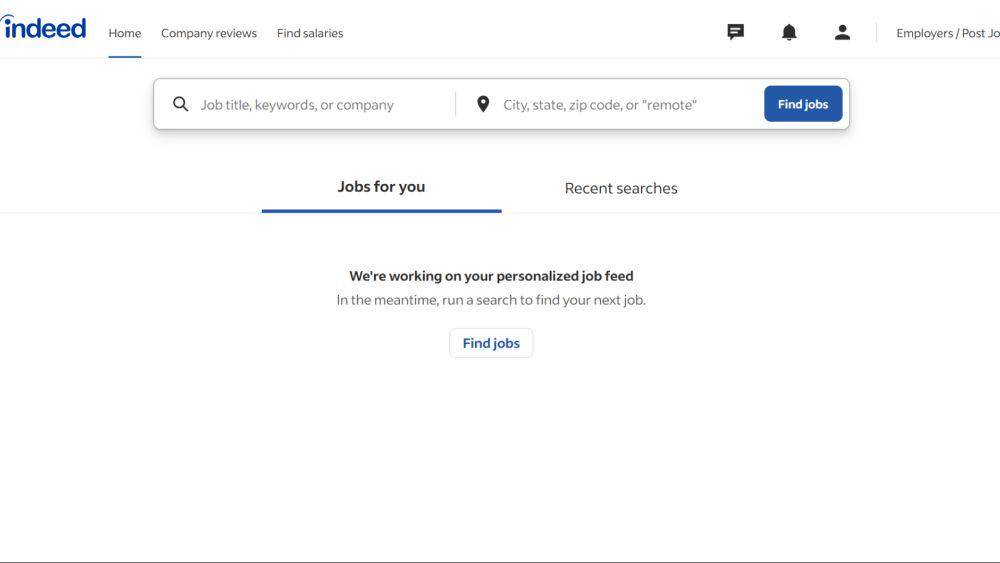Open Employers / Post Job link
The image size is (1000, 563).
click(x=948, y=33)
